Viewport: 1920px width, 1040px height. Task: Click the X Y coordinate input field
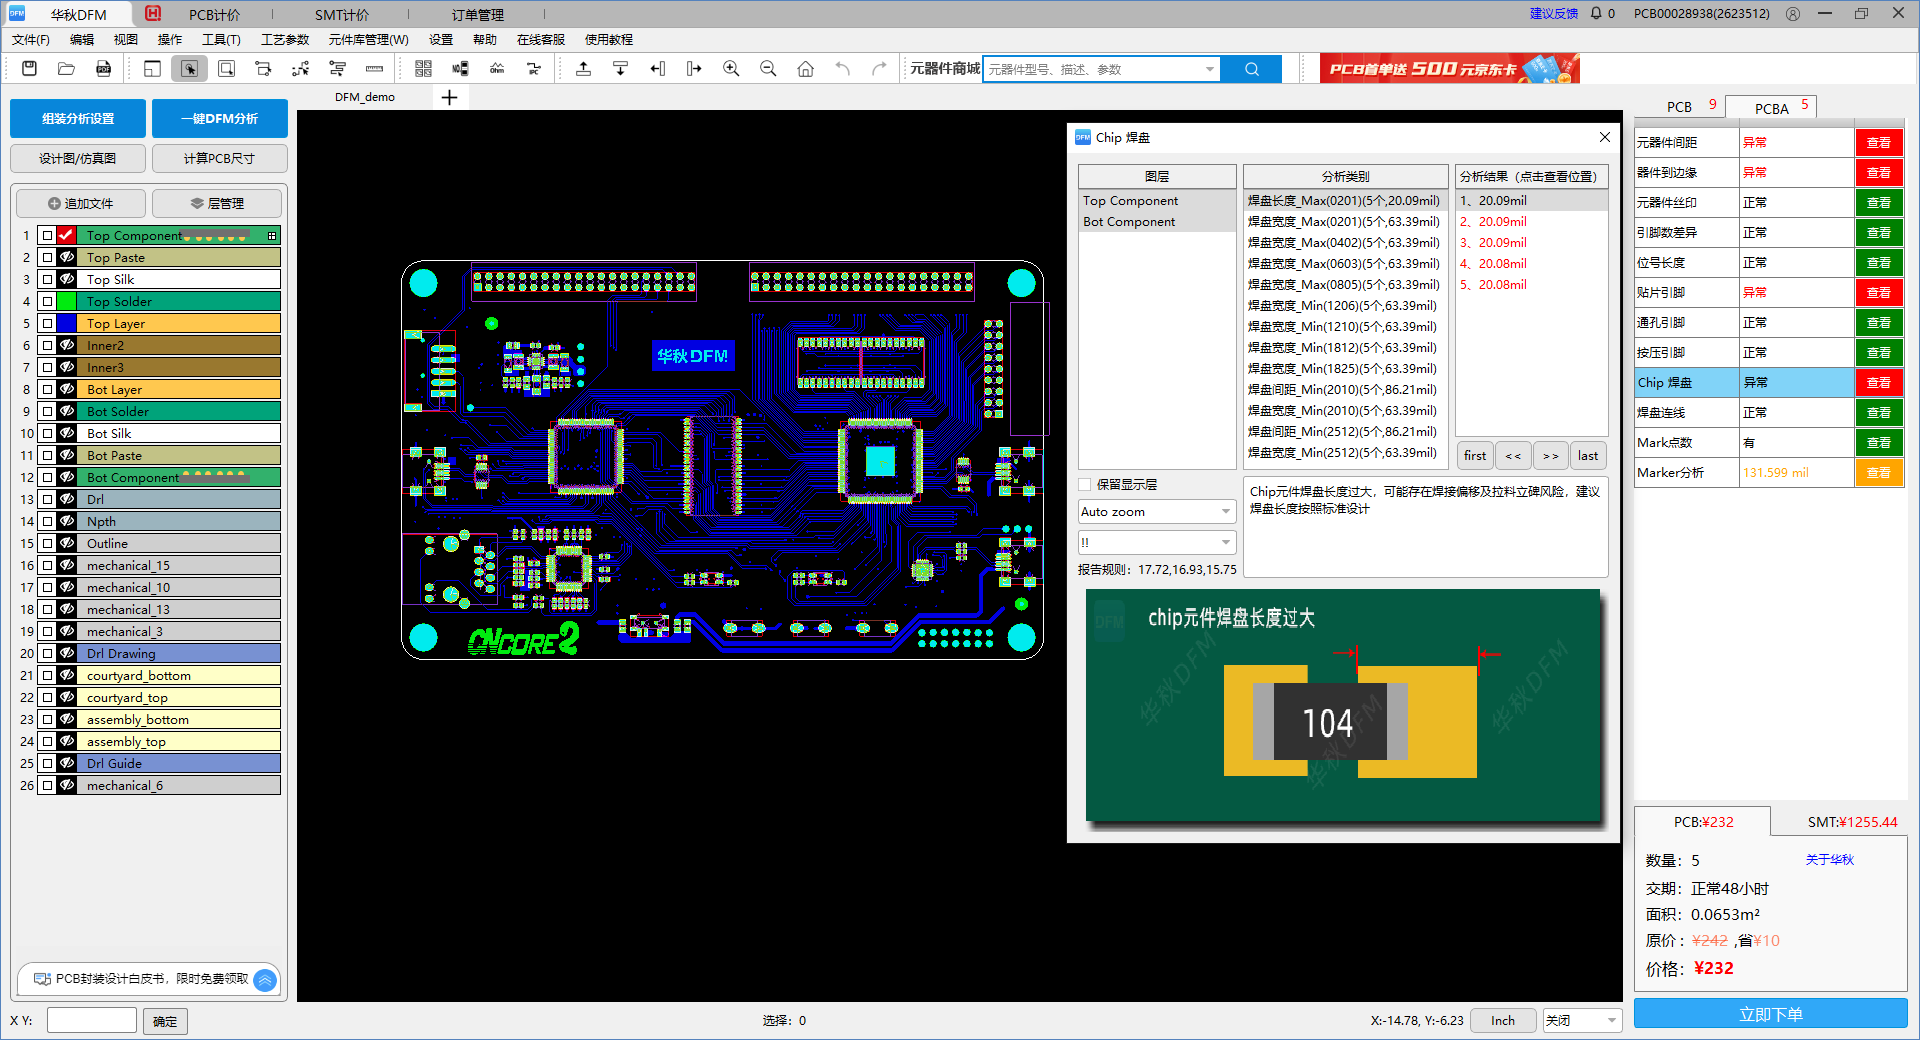[92, 1021]
